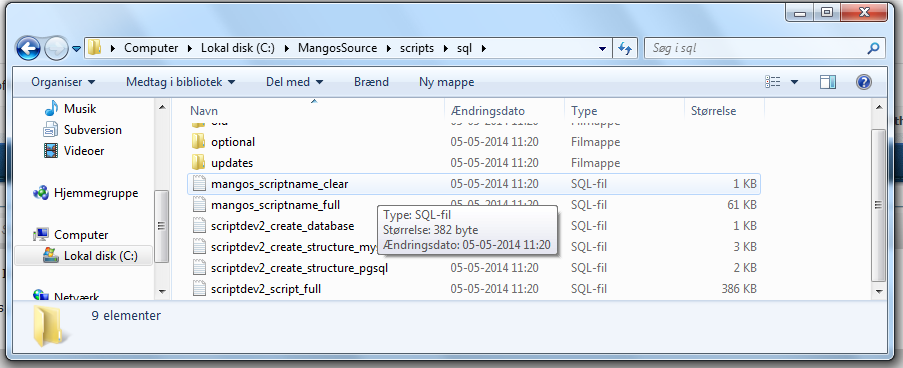The image size is (903, 368).
Task: Open the 'Del med' menu
Action: point(294,82)
